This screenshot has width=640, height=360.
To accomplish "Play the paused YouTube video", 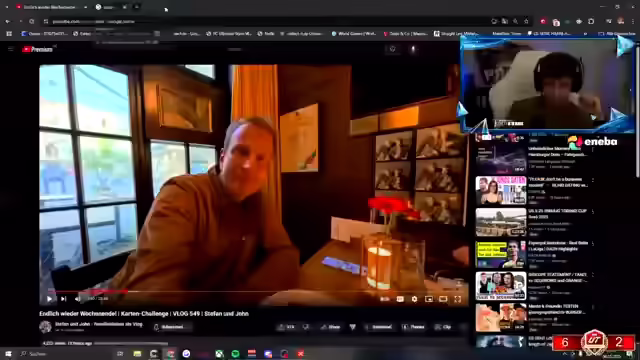I will (49, 299).
